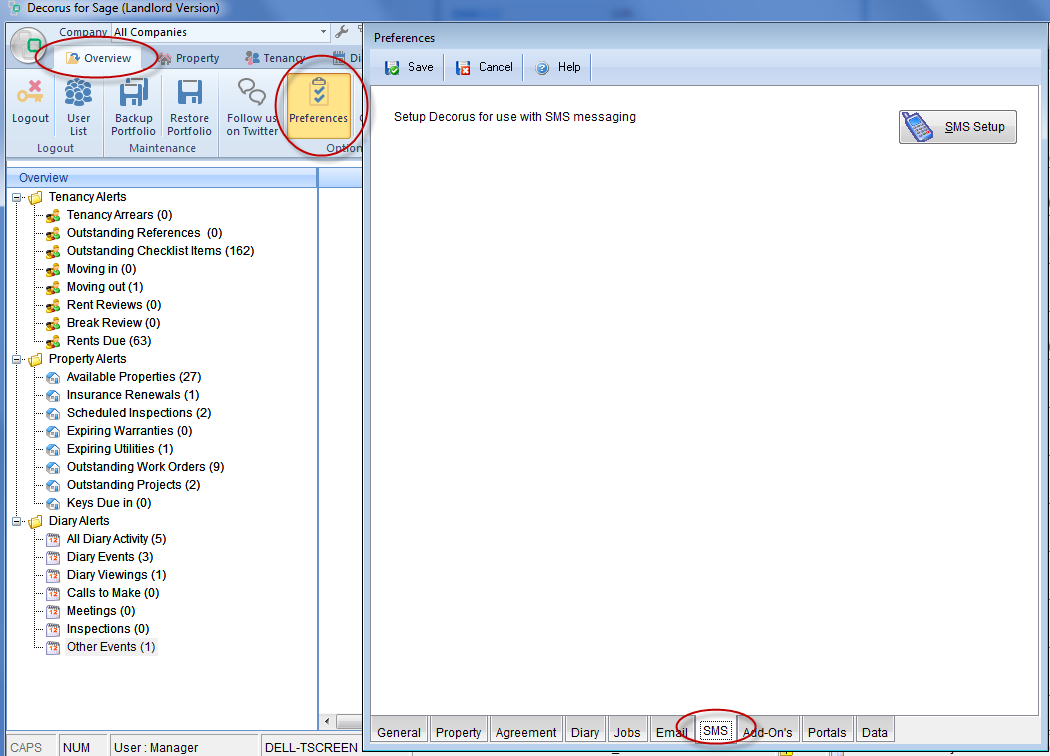Screen dimensions: 1050x756
Task: Click the house icon beside Available Properties
Action: click(x=53, y=378)
